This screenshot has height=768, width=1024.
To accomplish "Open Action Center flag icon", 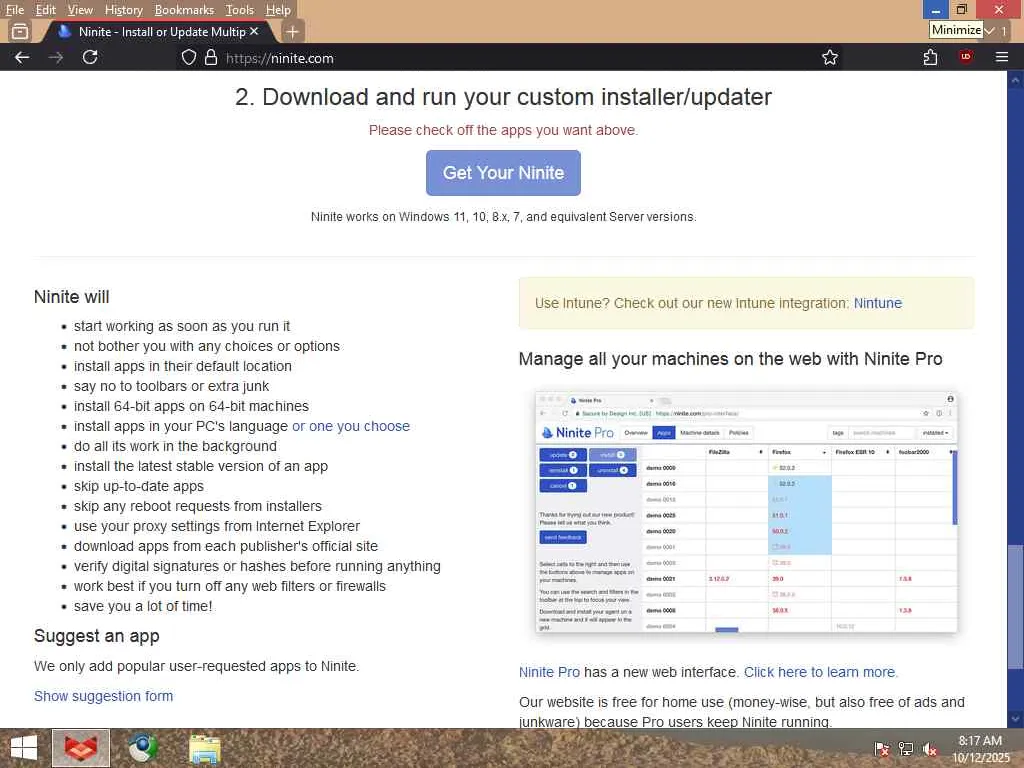I will [x=881, y=749].
